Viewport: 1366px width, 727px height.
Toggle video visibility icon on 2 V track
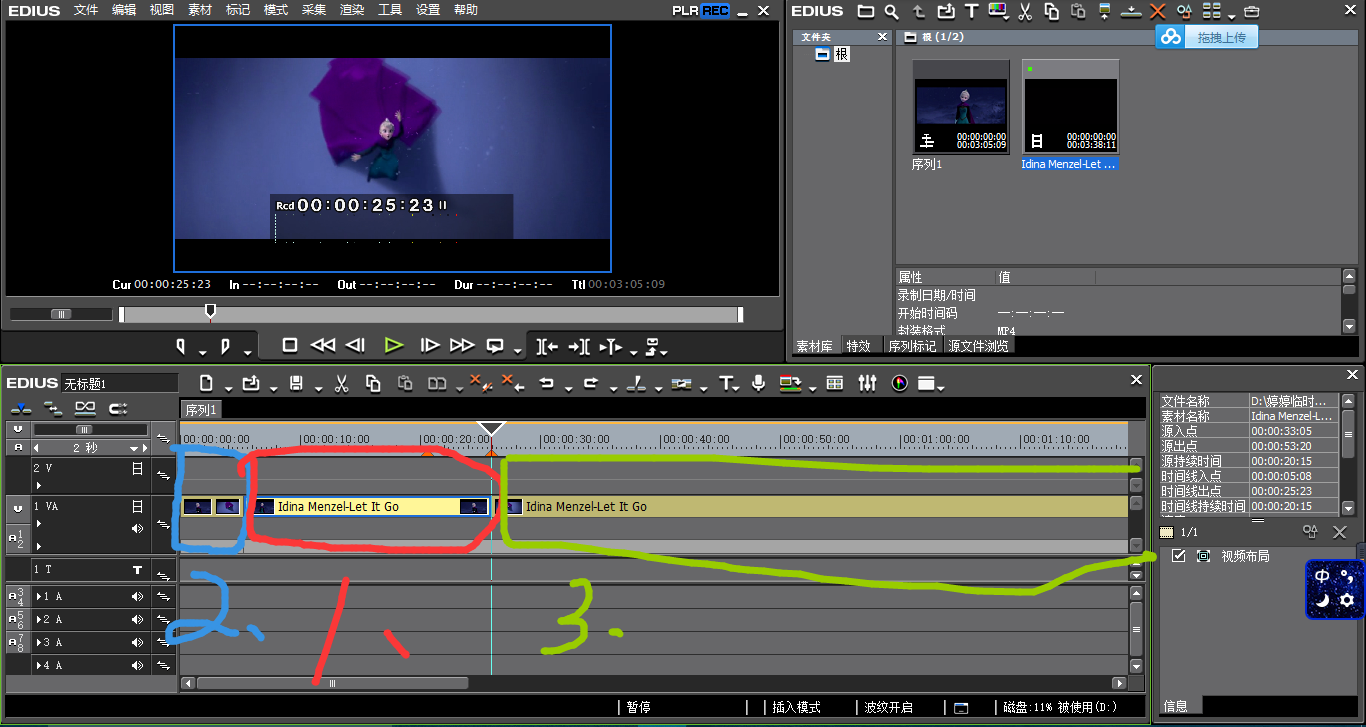(x=138, y=467)
